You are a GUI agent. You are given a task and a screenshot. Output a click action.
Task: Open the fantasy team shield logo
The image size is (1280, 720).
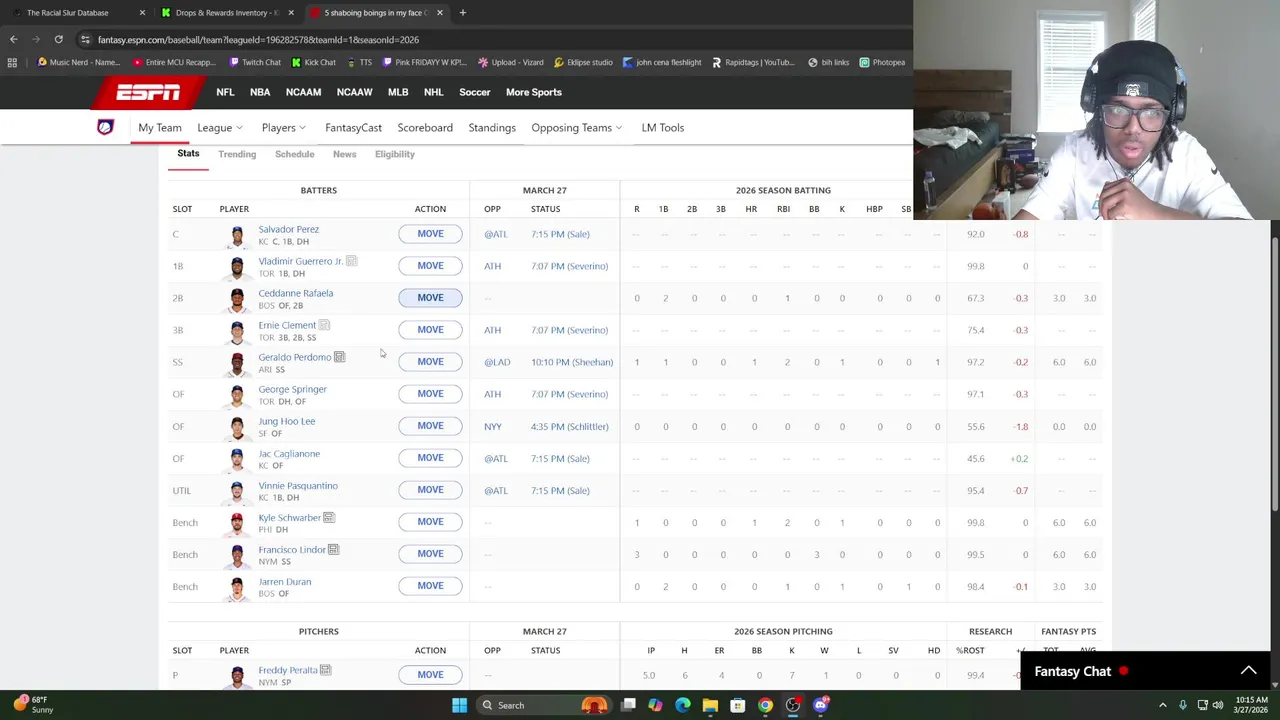[x=105, y=127]
